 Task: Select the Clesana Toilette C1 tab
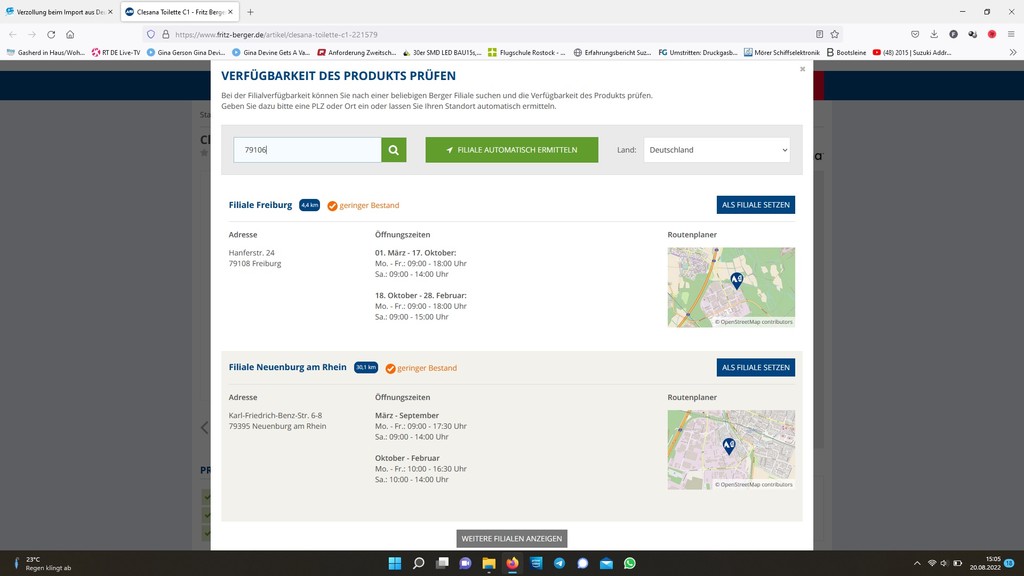coord(179,12)
